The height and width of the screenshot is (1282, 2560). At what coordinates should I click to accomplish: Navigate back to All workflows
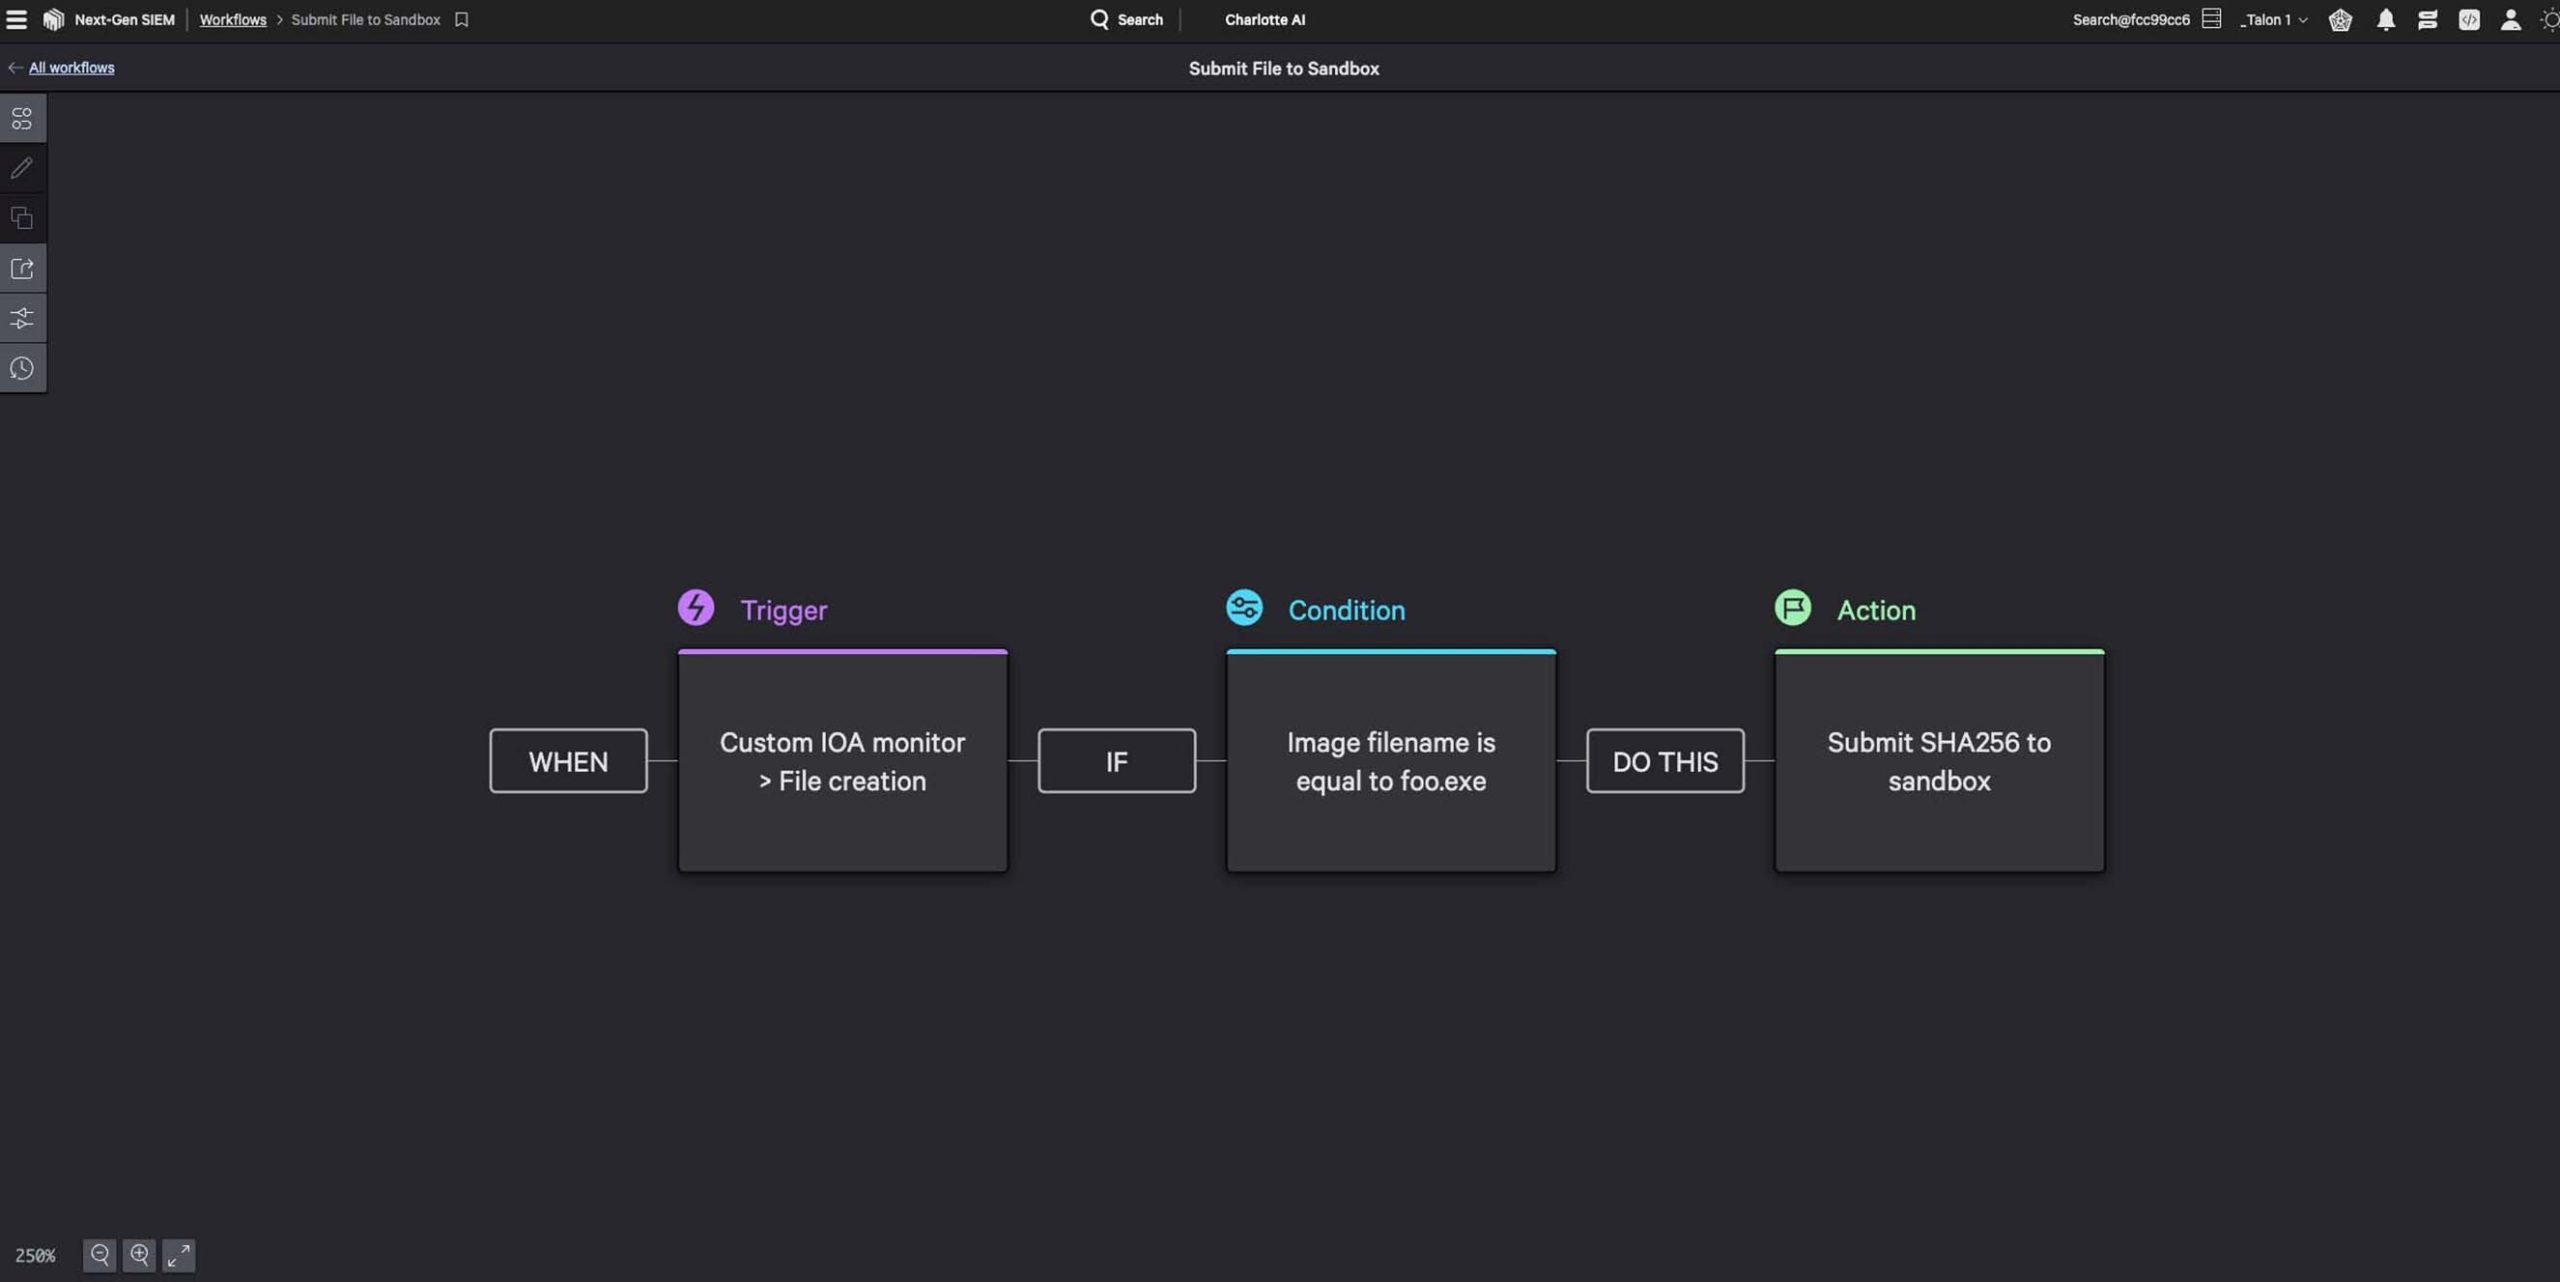coord(68,67)
